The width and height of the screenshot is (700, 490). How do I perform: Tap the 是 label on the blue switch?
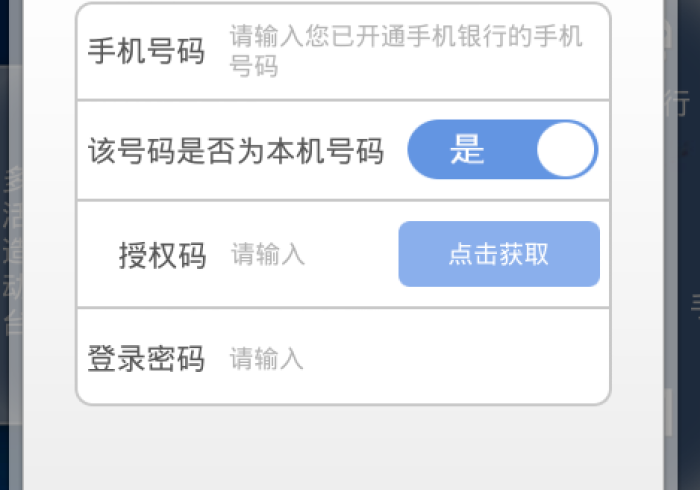(x=467, y=150)
